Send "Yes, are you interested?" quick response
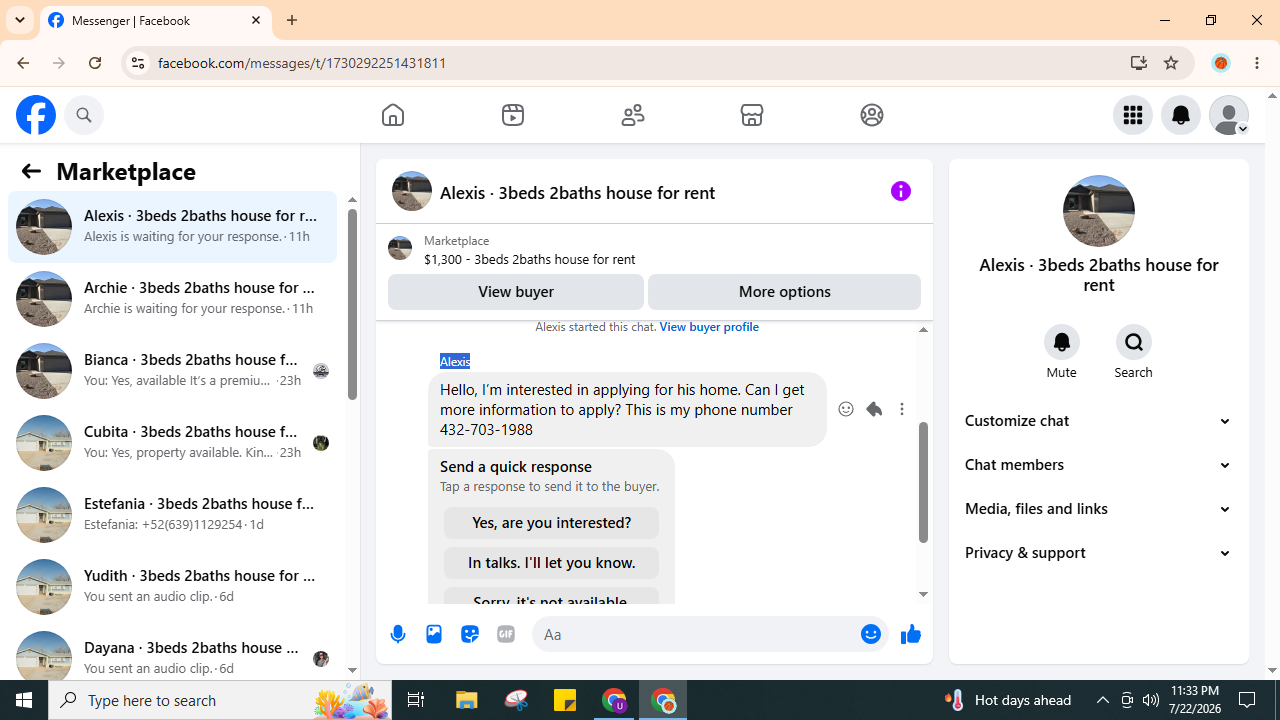The image size is (1280, 720). click(x=551, y=523)
